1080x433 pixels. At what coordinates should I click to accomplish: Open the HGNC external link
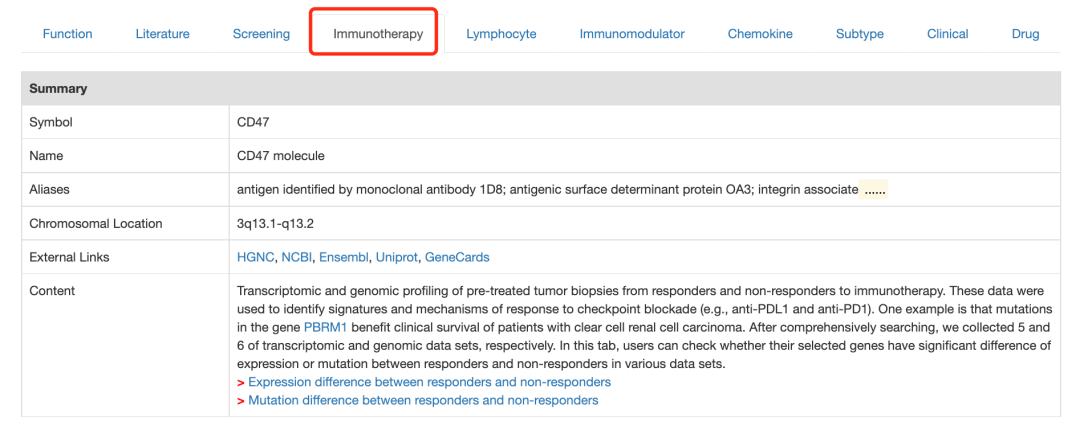pos(255,258)
